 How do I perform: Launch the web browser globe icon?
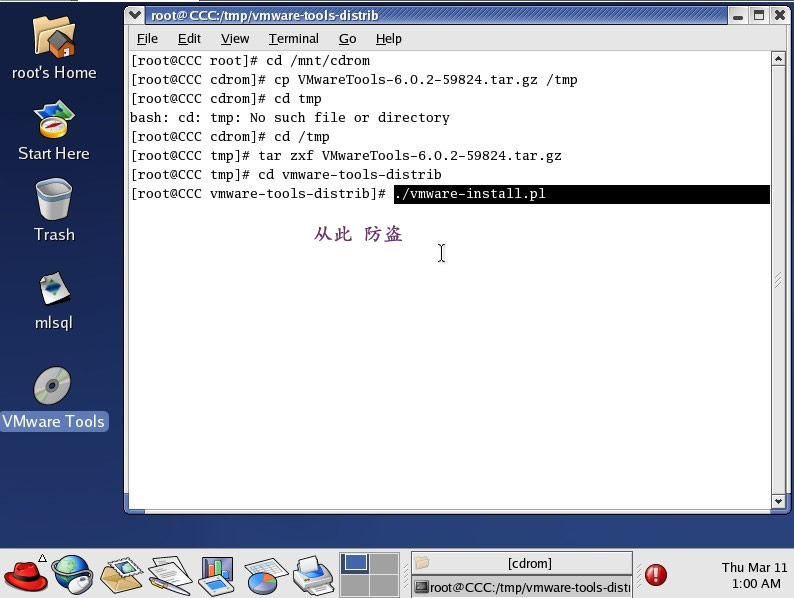(x=72, y=574)
